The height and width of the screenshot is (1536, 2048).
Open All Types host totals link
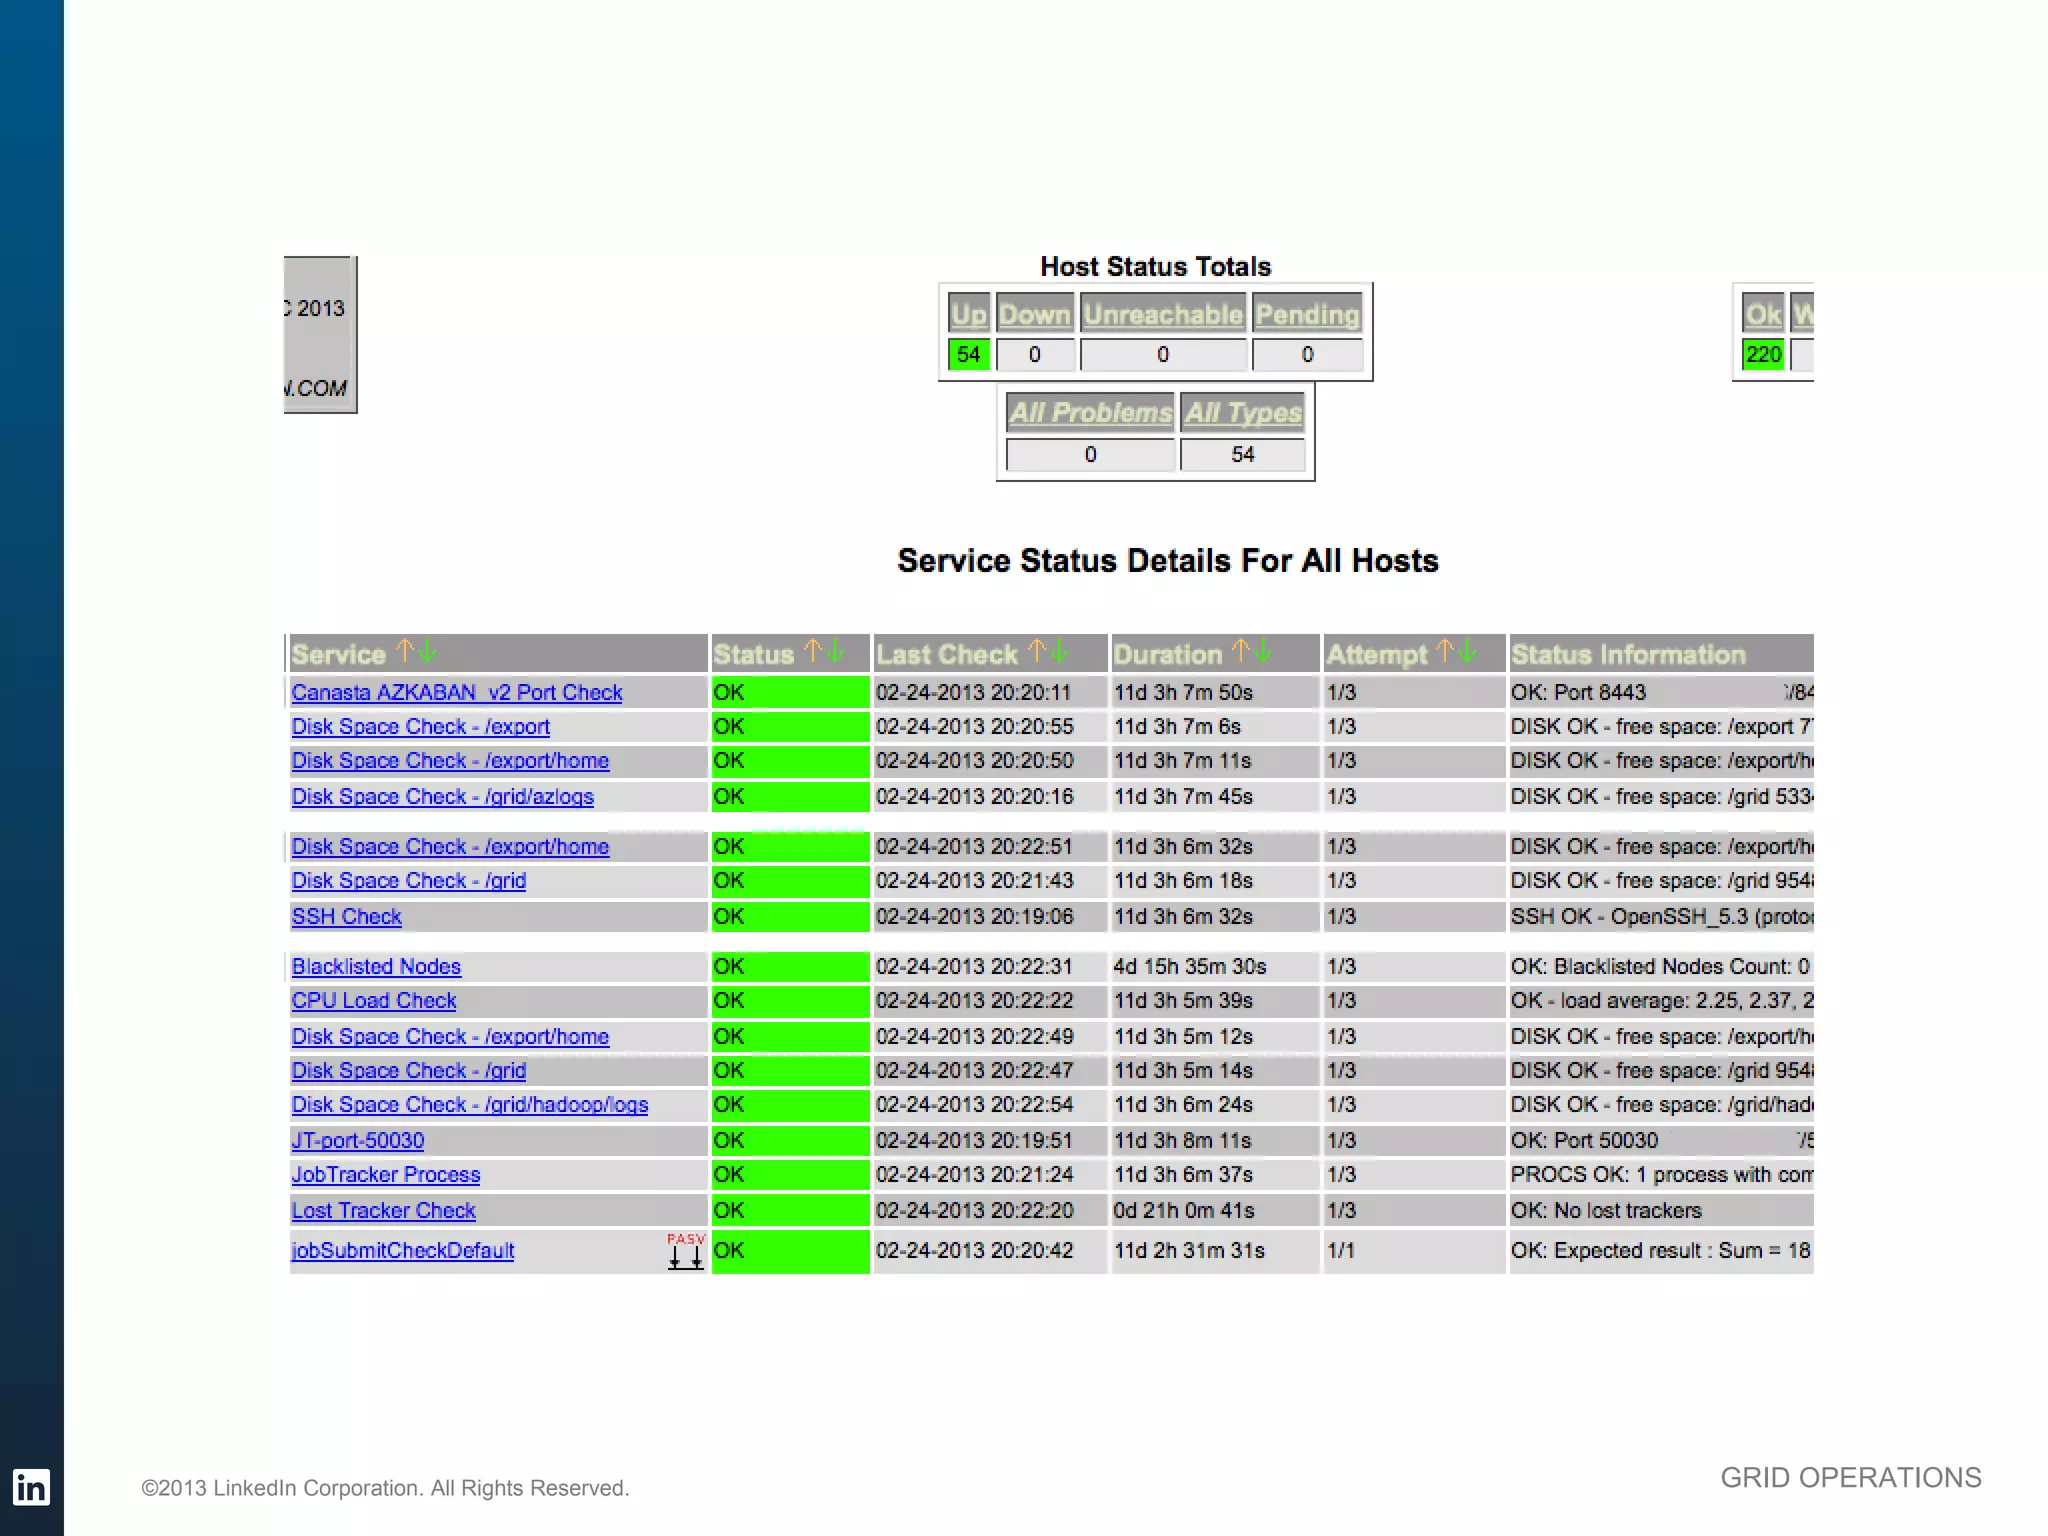(x=1243, y=412)
